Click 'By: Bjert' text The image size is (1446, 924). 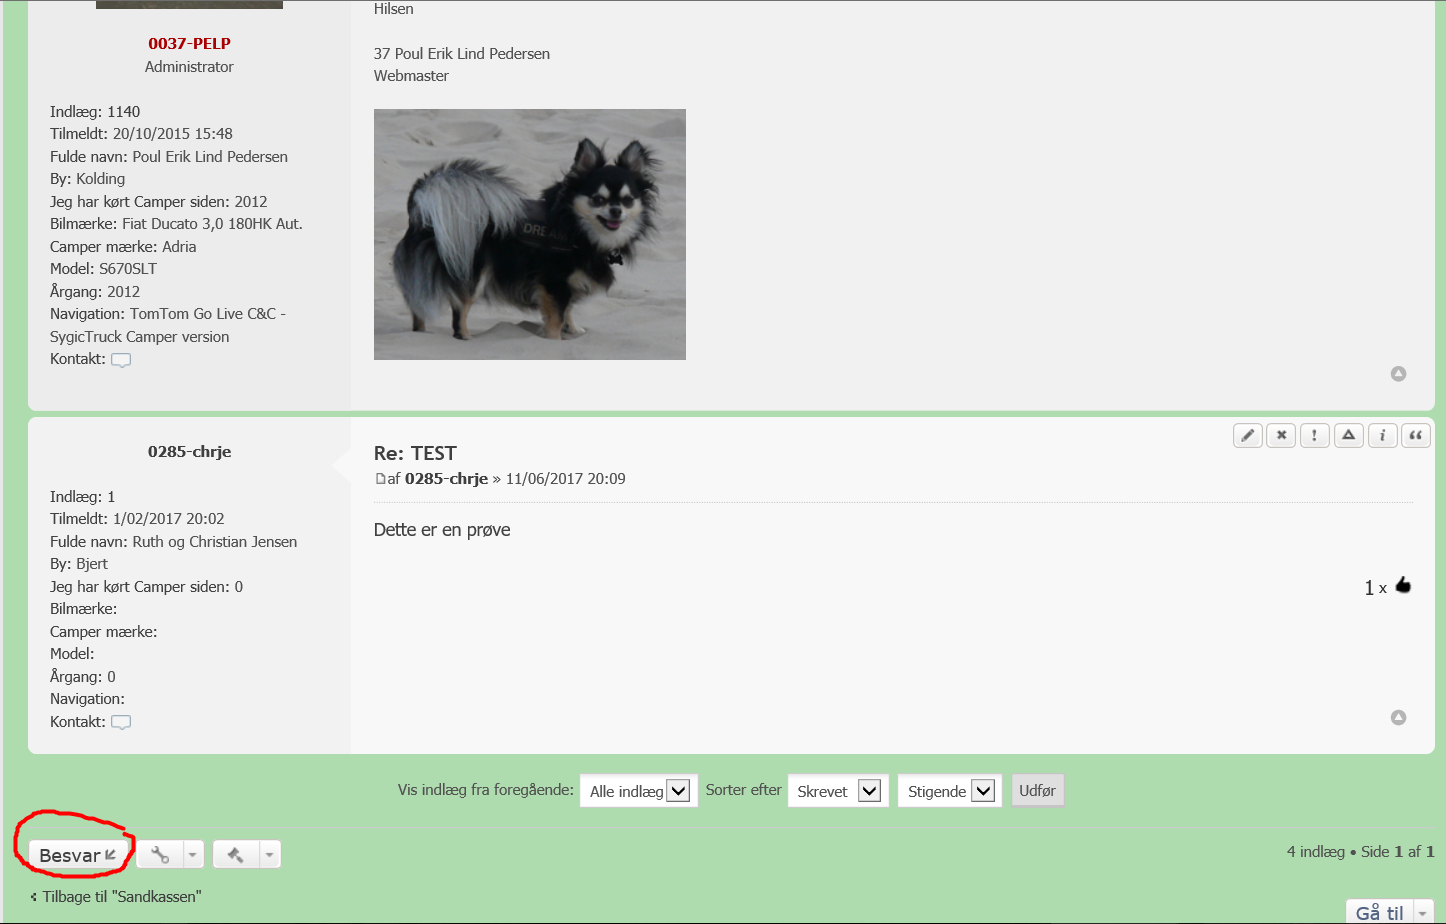coord(79,564)
